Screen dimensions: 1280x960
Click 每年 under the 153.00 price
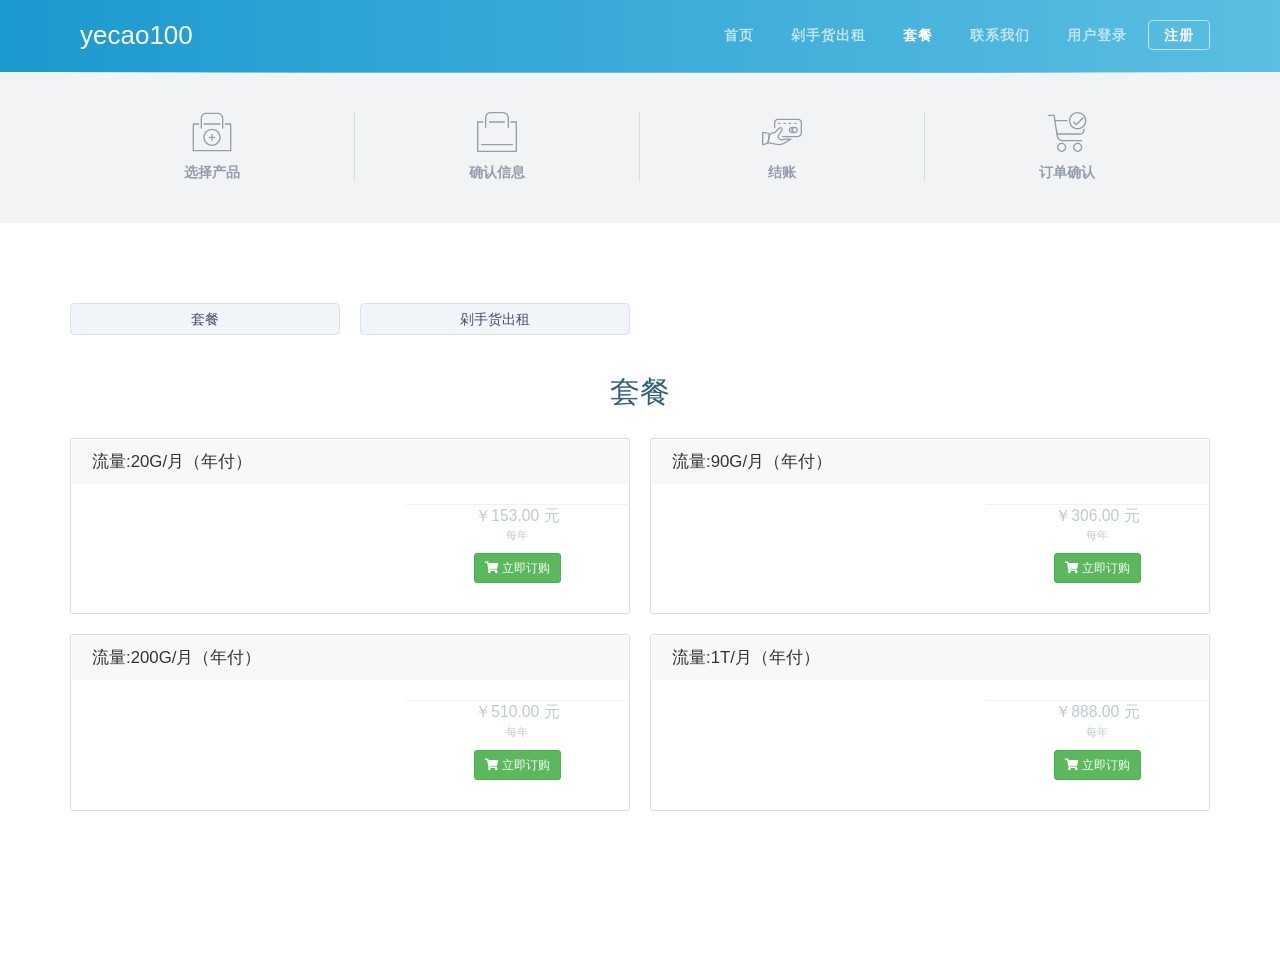(x=517, y=536)
